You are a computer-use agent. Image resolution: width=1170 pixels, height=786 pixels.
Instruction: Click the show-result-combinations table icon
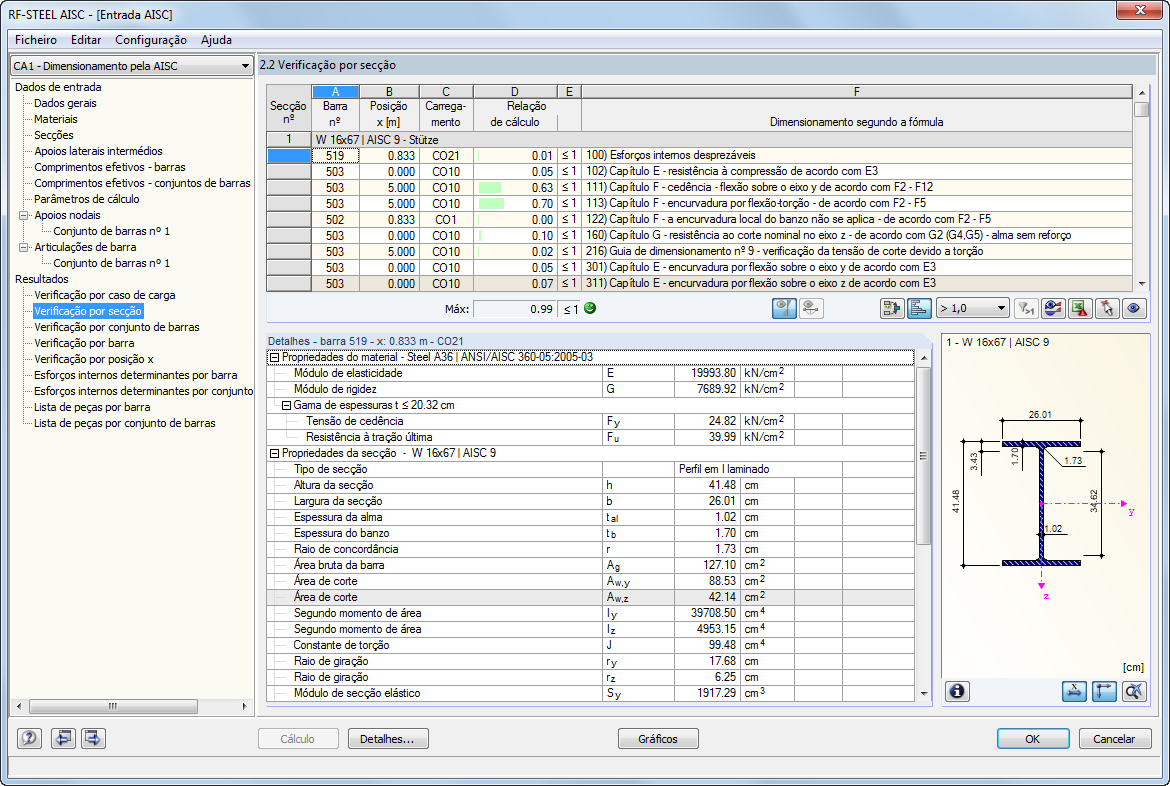point(892,308)
